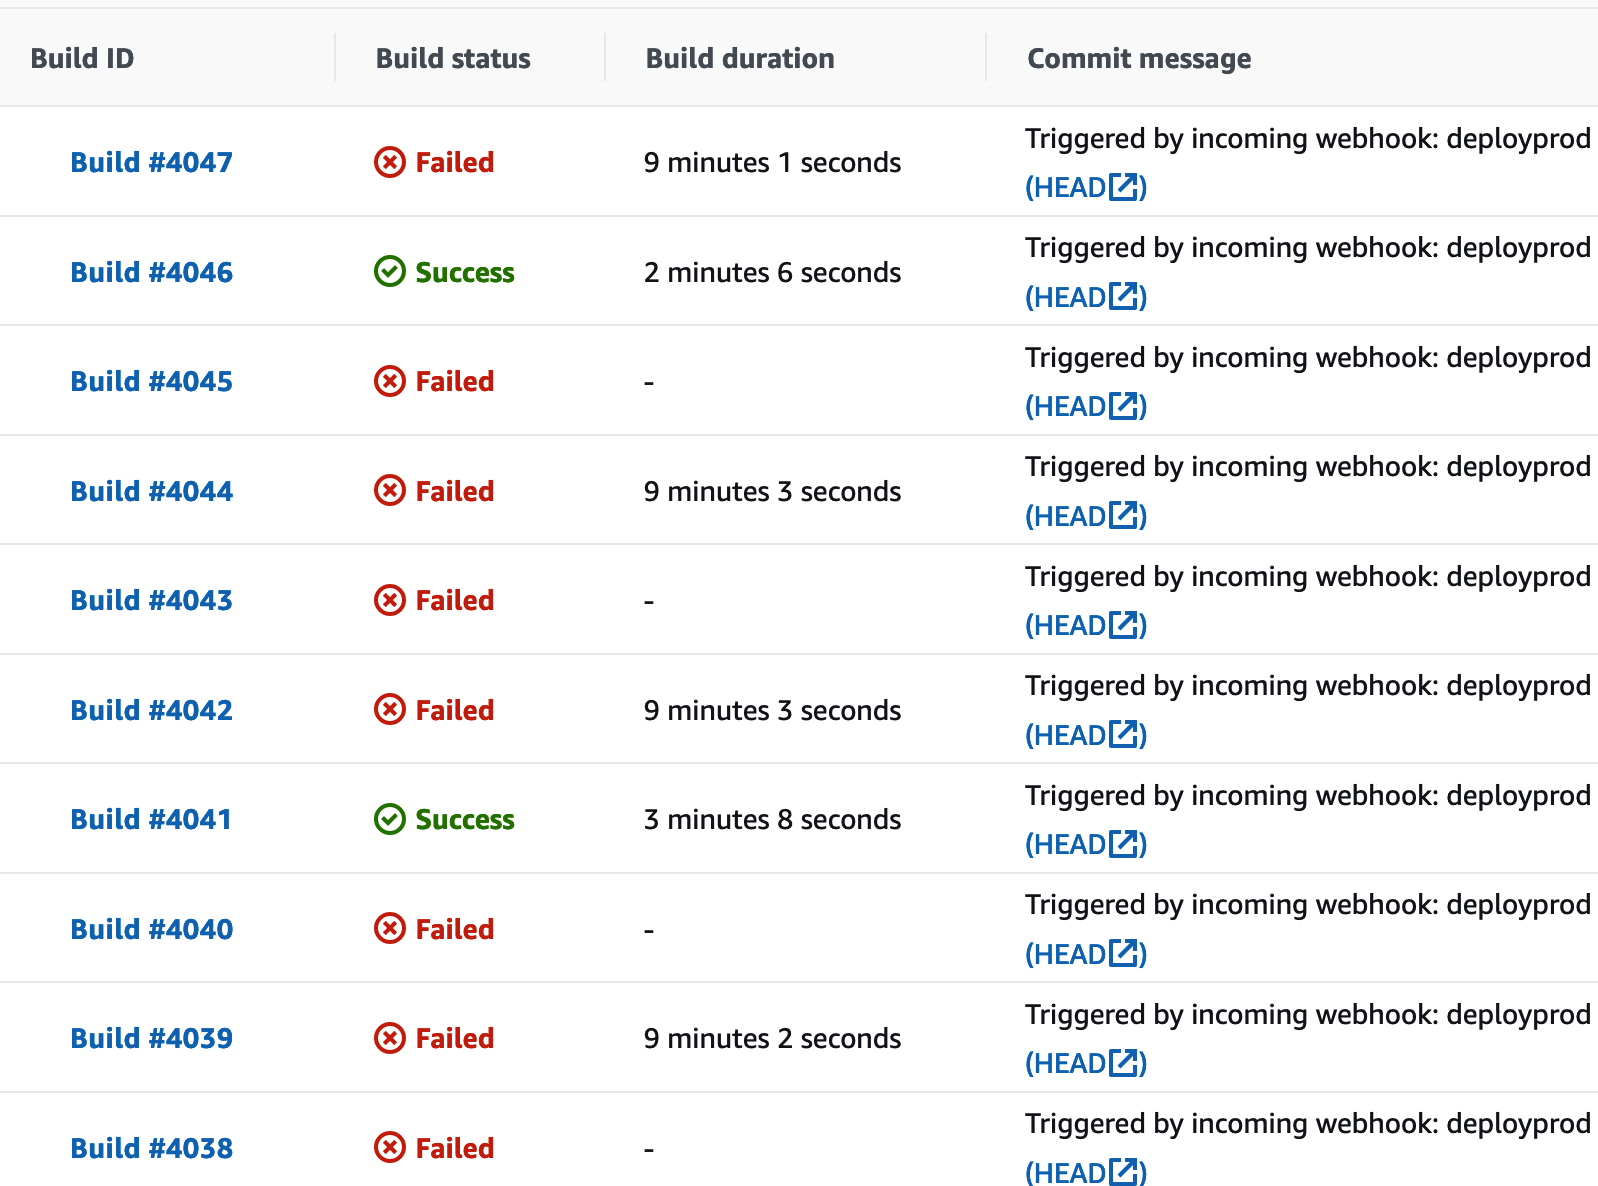
Task: Click the Failed status icon on Build #4045
Action: (390, 381)
